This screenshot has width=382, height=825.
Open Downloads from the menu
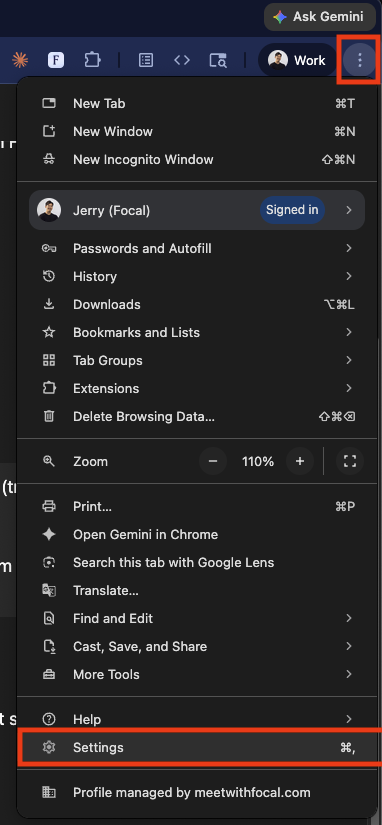point(198,304)
